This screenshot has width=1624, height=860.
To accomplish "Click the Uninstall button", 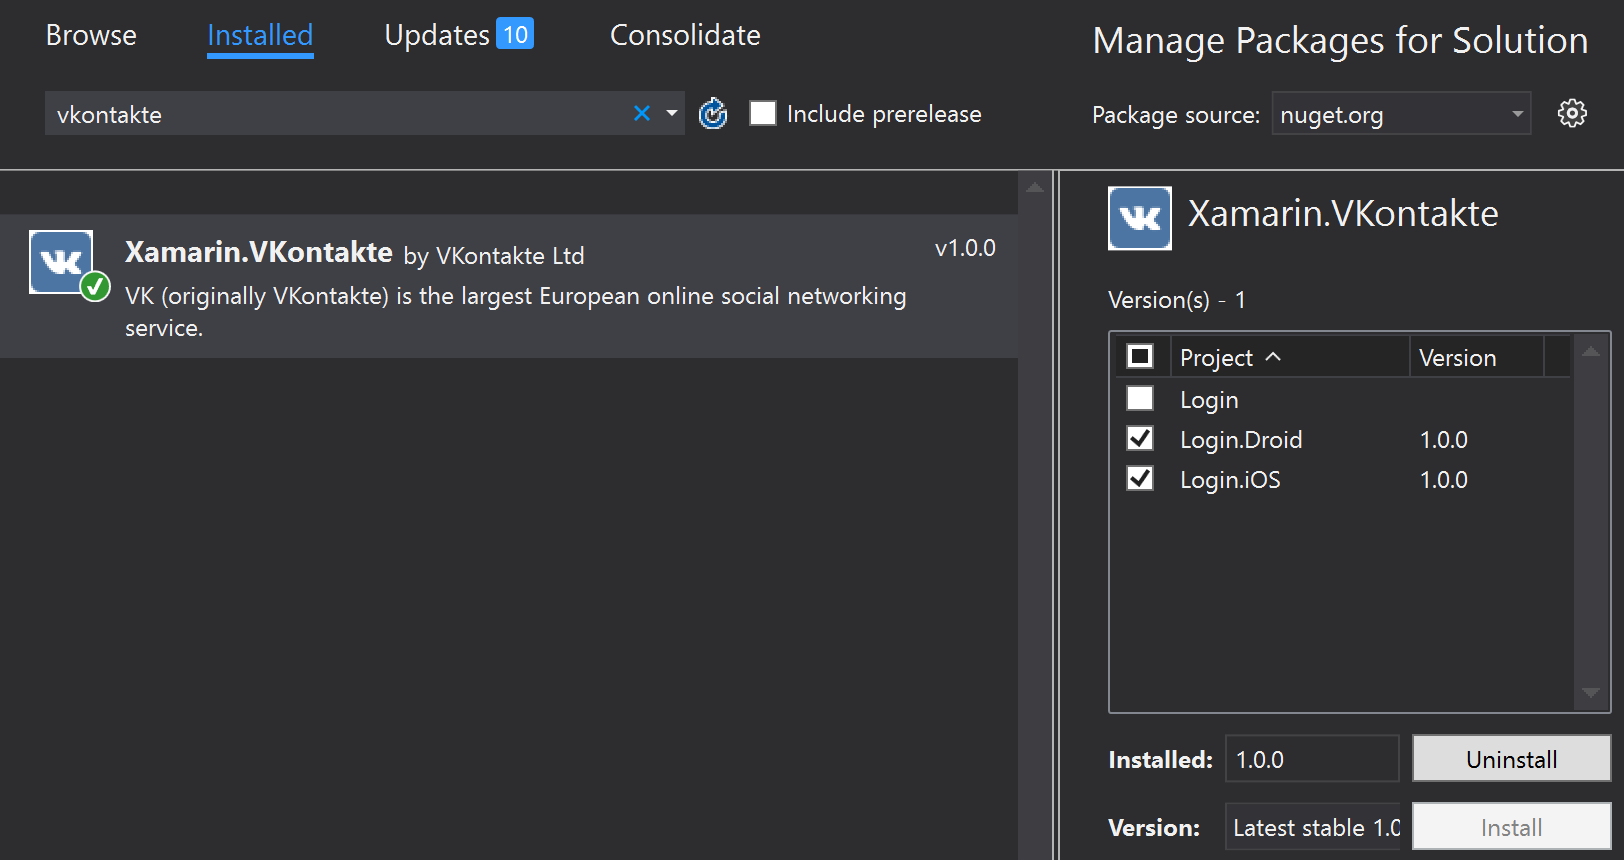I will click(1511, 759).
